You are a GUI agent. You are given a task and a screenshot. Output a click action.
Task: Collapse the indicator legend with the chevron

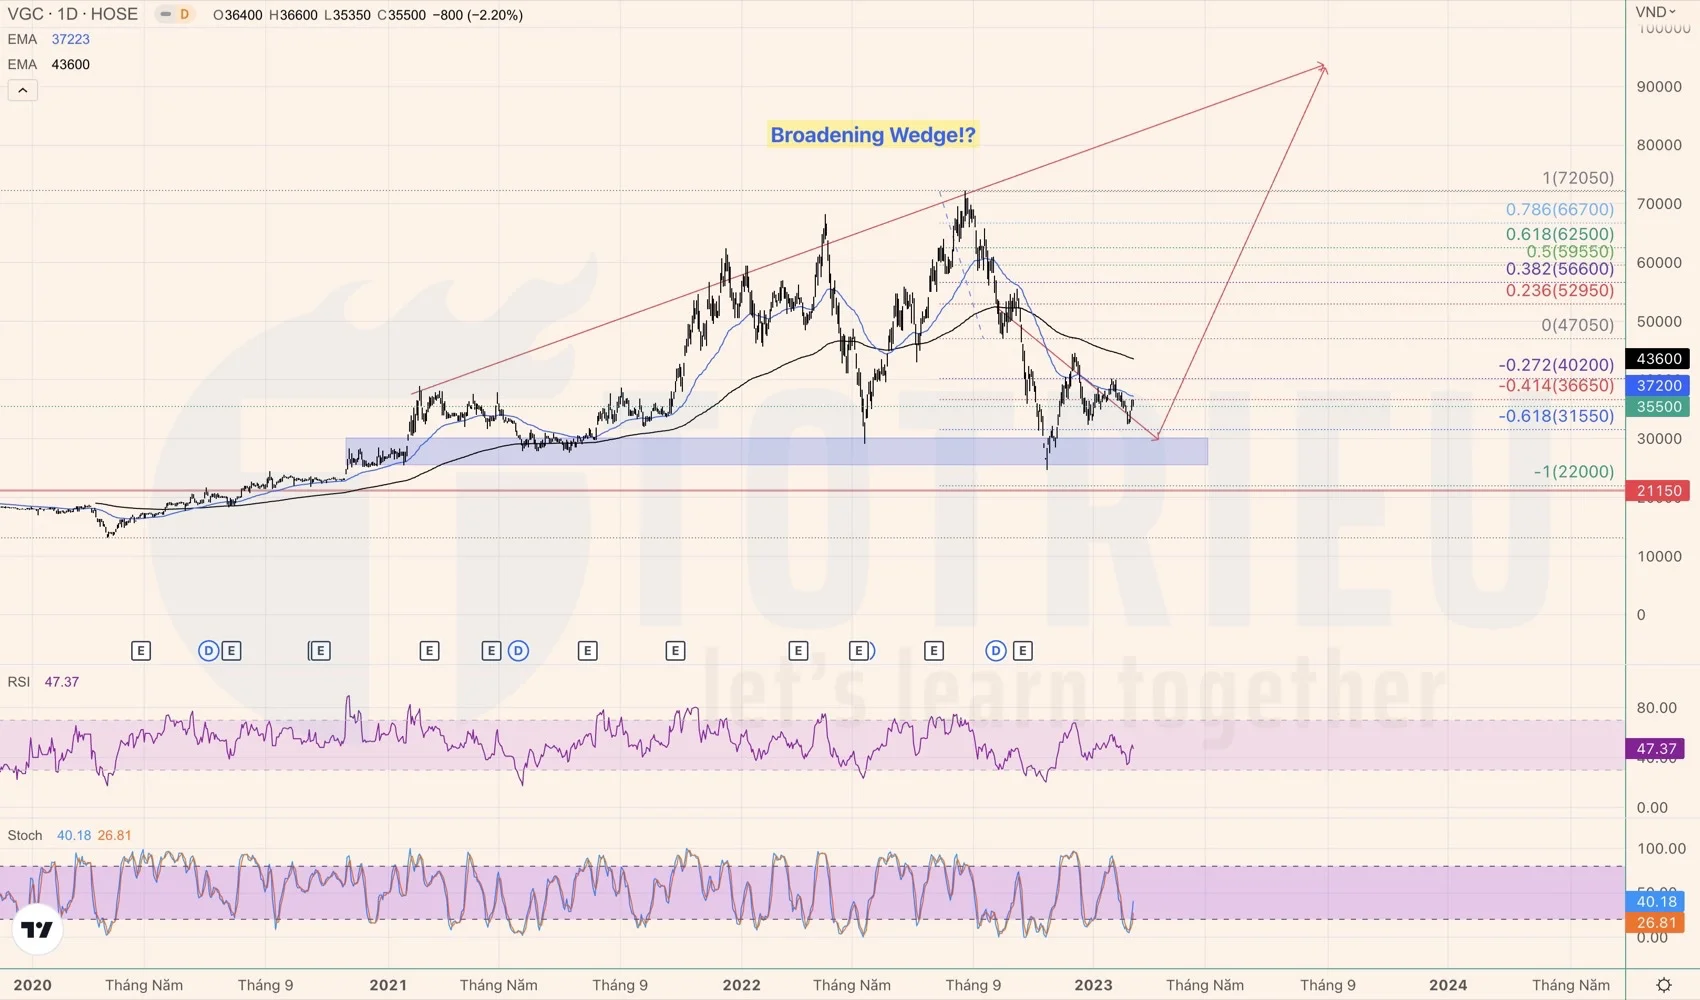[23, 91]
